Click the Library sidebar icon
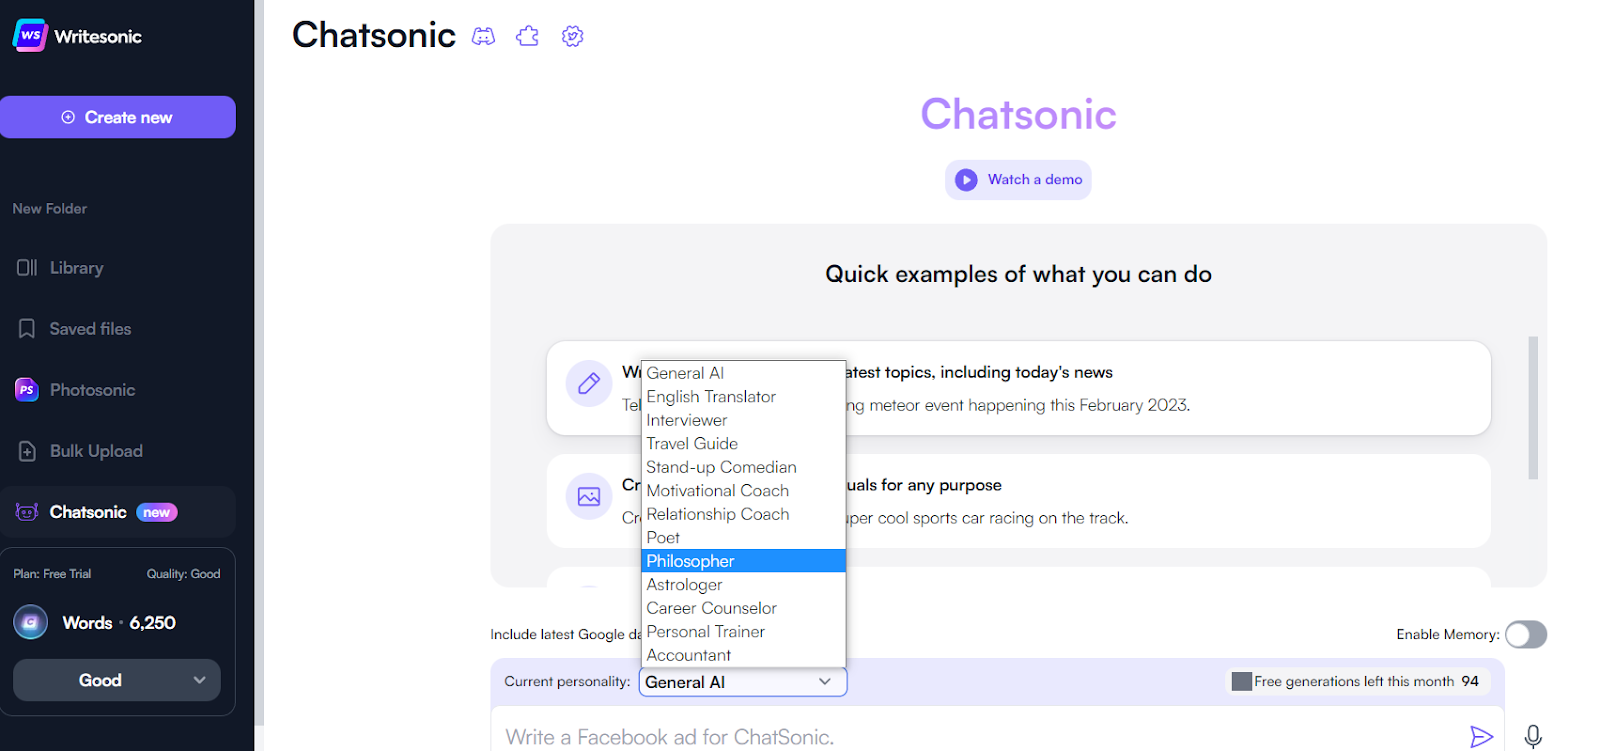 click(27, 267)
